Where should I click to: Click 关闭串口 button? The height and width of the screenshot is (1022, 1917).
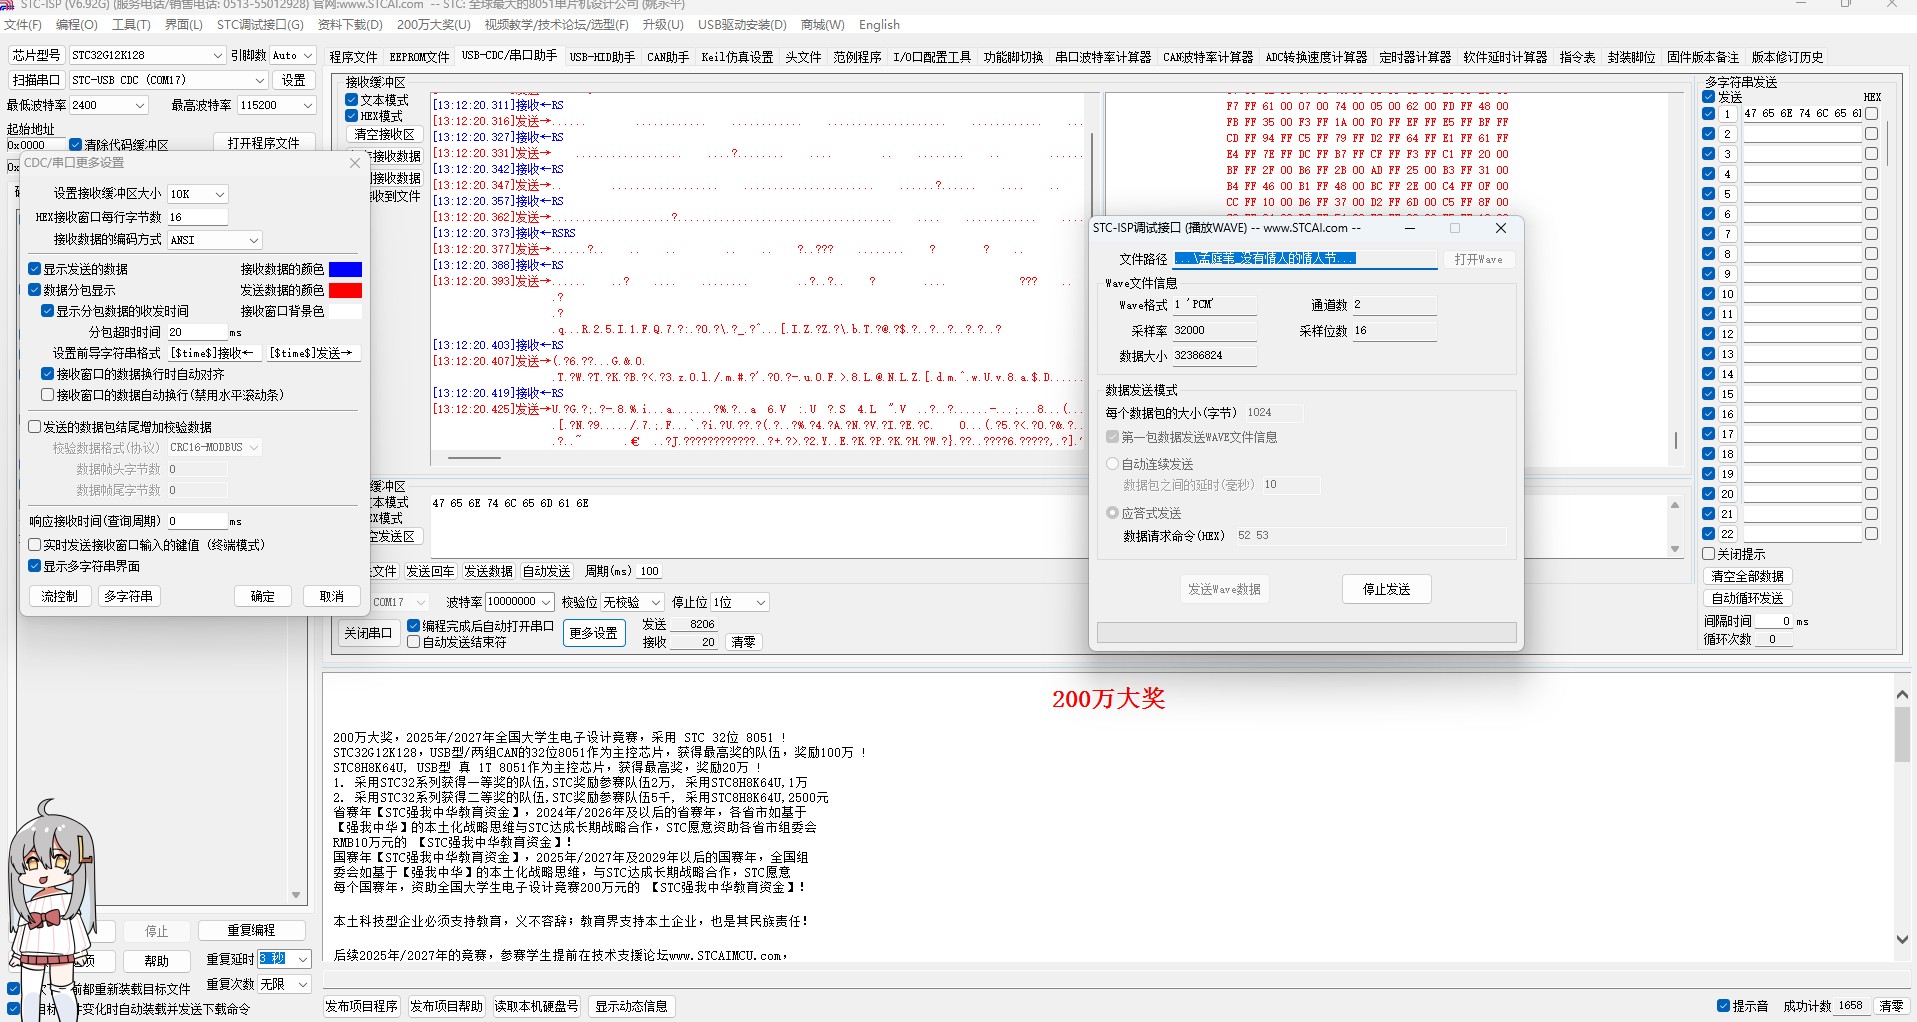368,633
